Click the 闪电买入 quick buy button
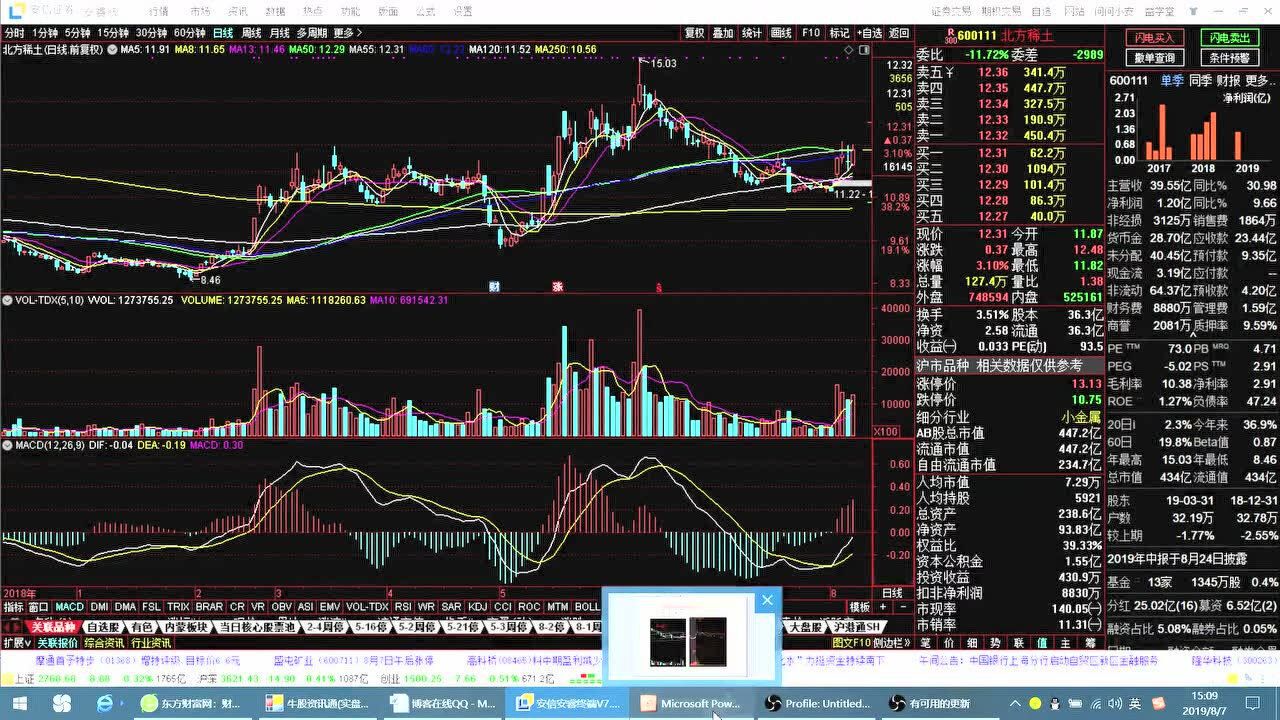 [x=1155, y=38]
